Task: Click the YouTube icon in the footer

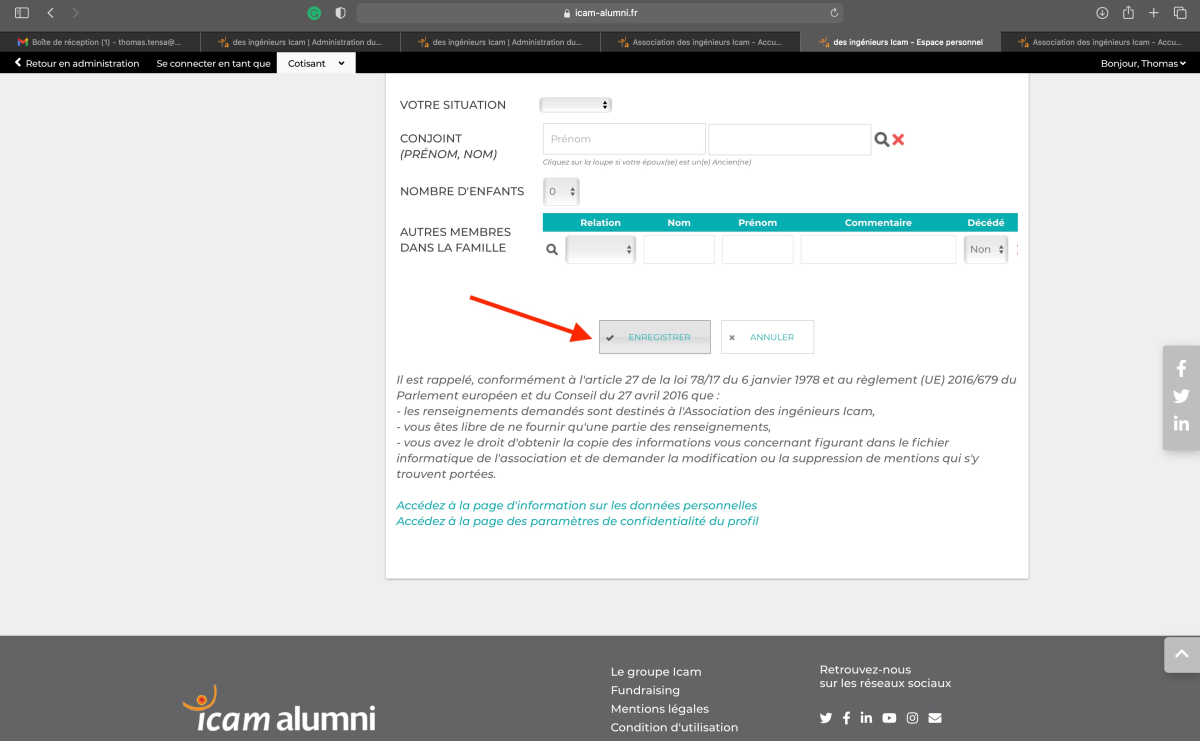Action: click(889, 718)
